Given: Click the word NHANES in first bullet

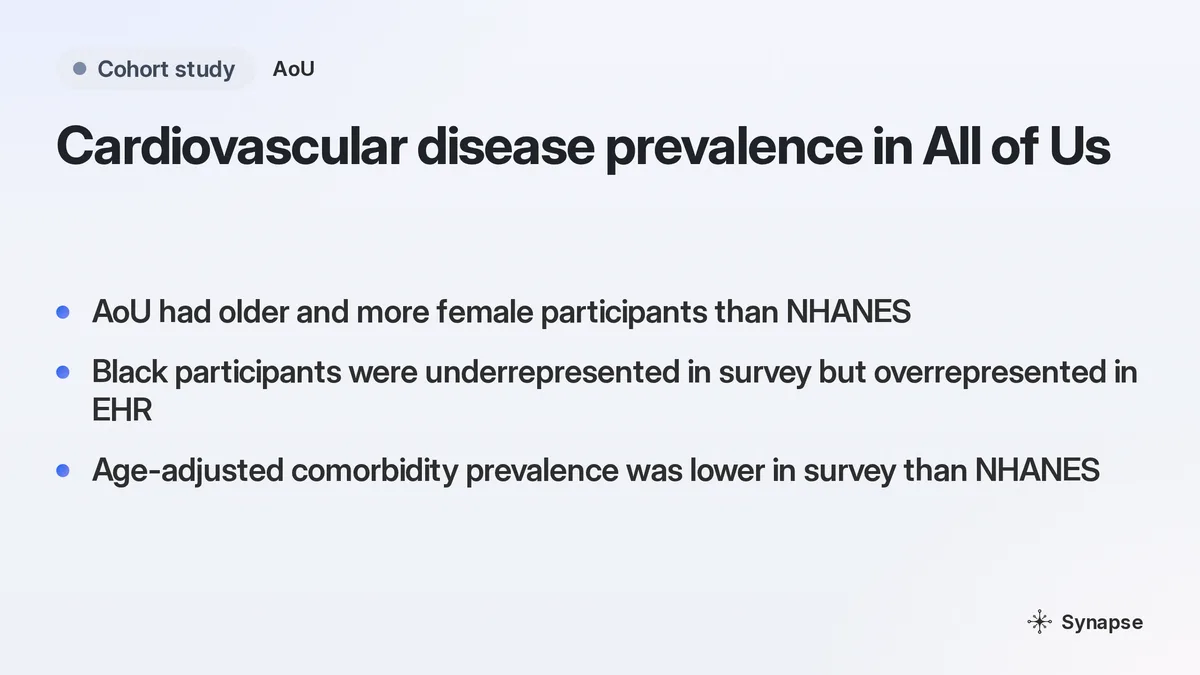Looking at the screenshot, I should [x=848, y=312].
